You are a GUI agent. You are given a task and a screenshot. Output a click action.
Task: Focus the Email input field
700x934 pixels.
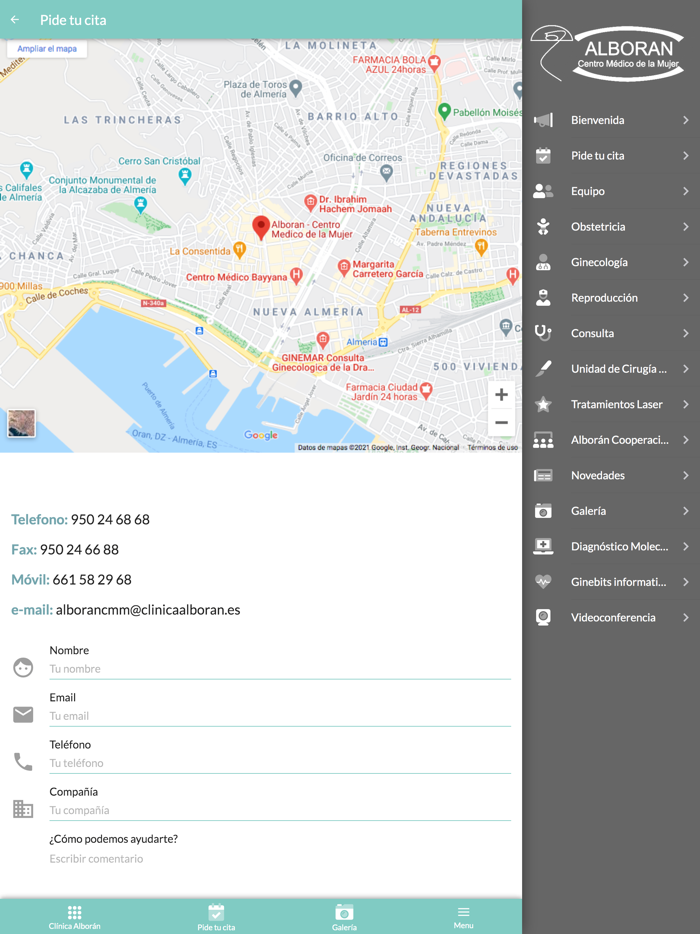click(280, 716)
